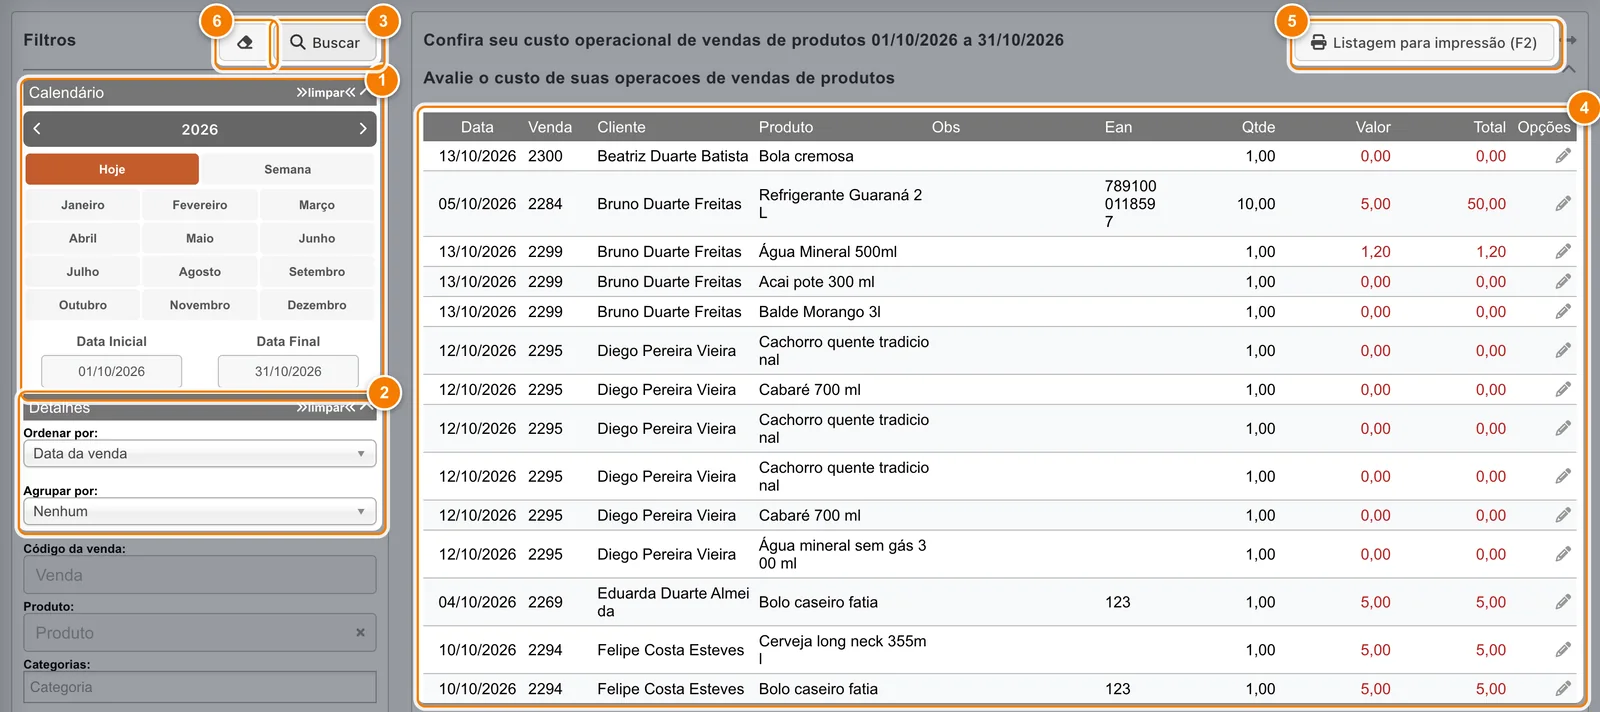Click sale number 2284

pos(545,204)
